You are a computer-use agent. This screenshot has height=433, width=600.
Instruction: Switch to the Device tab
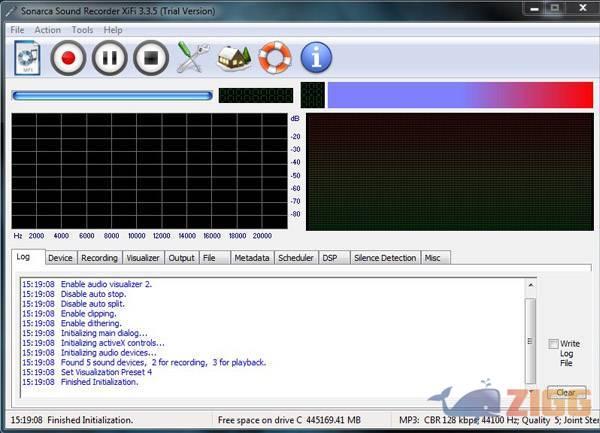click(60, 258)
